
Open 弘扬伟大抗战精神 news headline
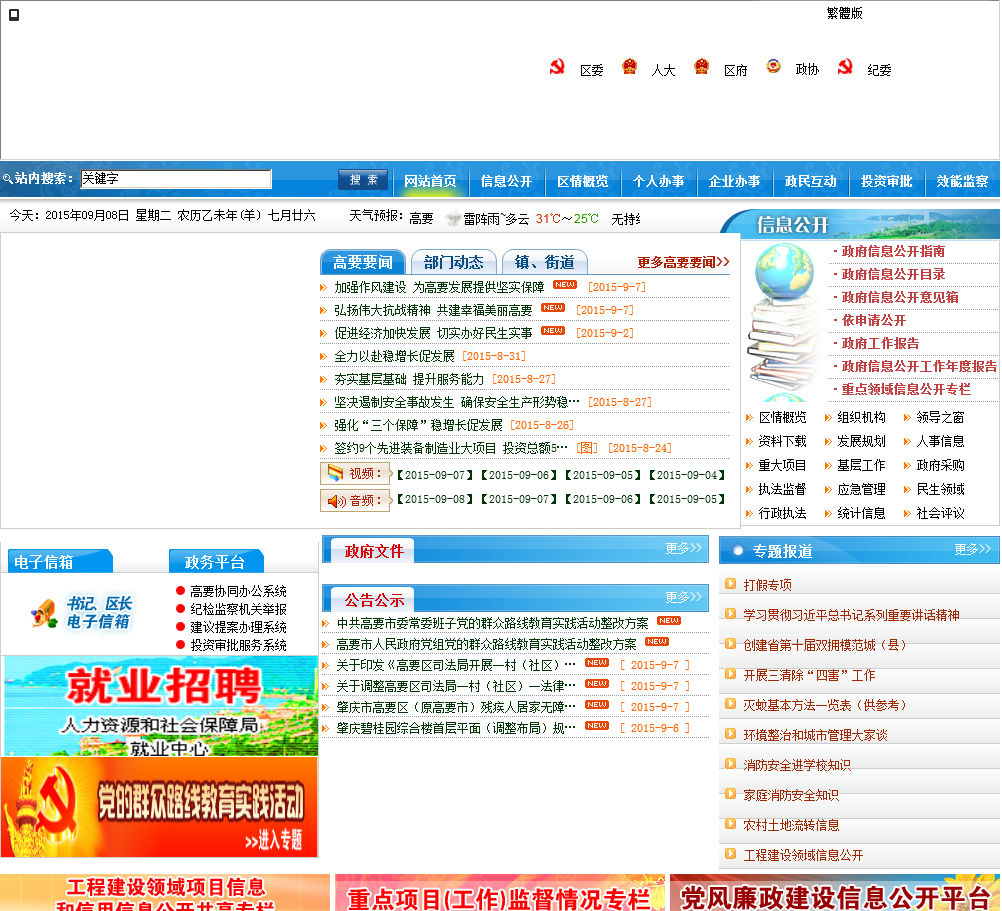433,310
